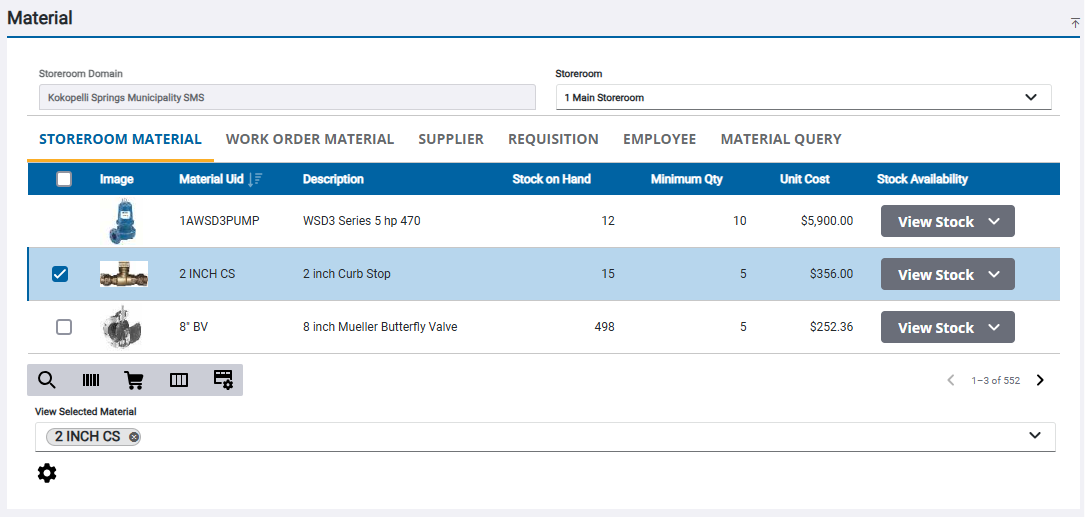
Task: Open the search magnifier tool
Action: point(46,380)
